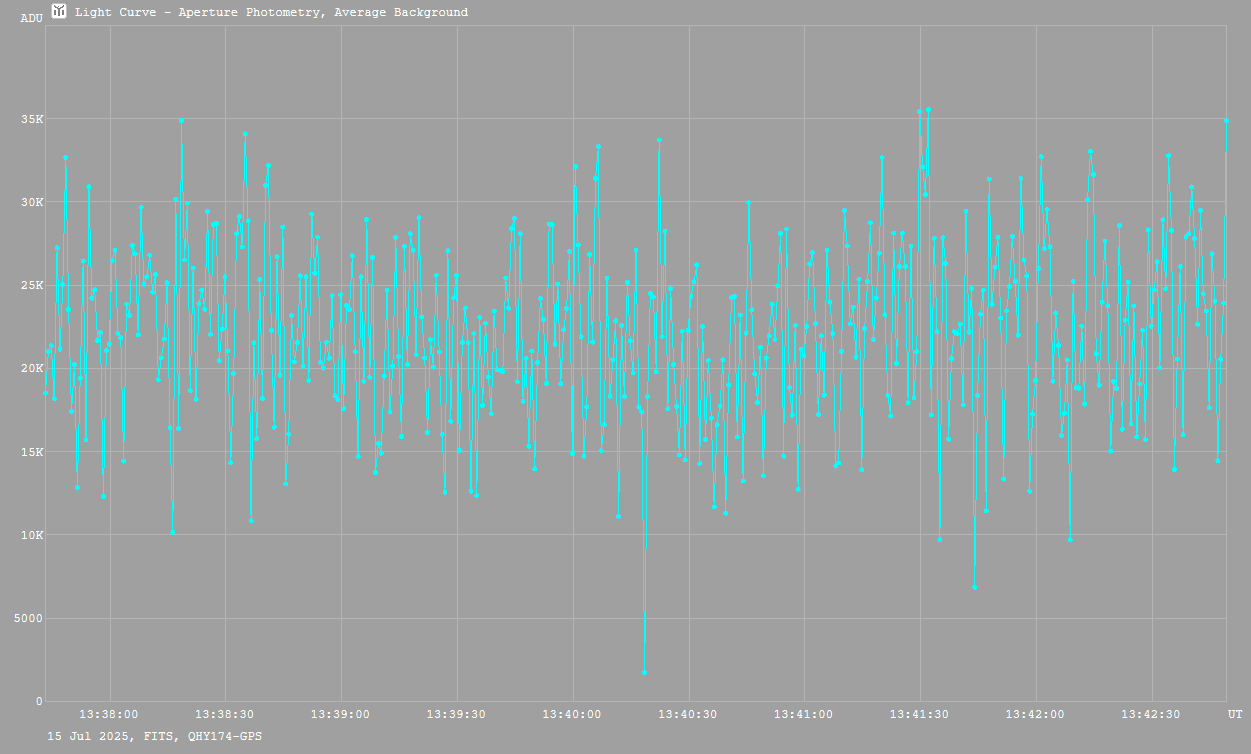Image resolution: width=1251 pixels, height=754 pixels.
Task: Select the 35K y-axis tick label
Action: coord(32,119)
